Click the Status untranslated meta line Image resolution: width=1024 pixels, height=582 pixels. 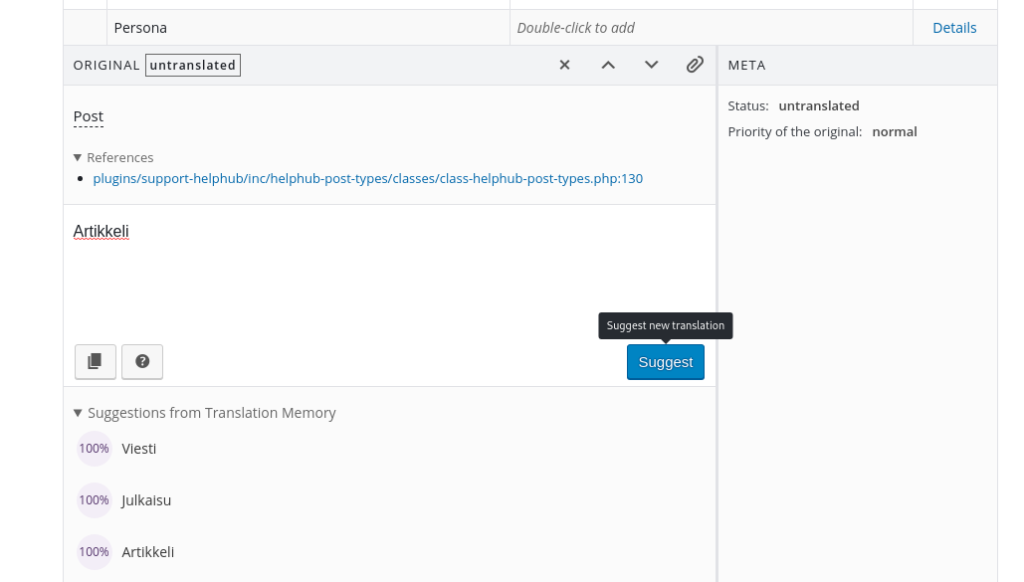(793, 106)
